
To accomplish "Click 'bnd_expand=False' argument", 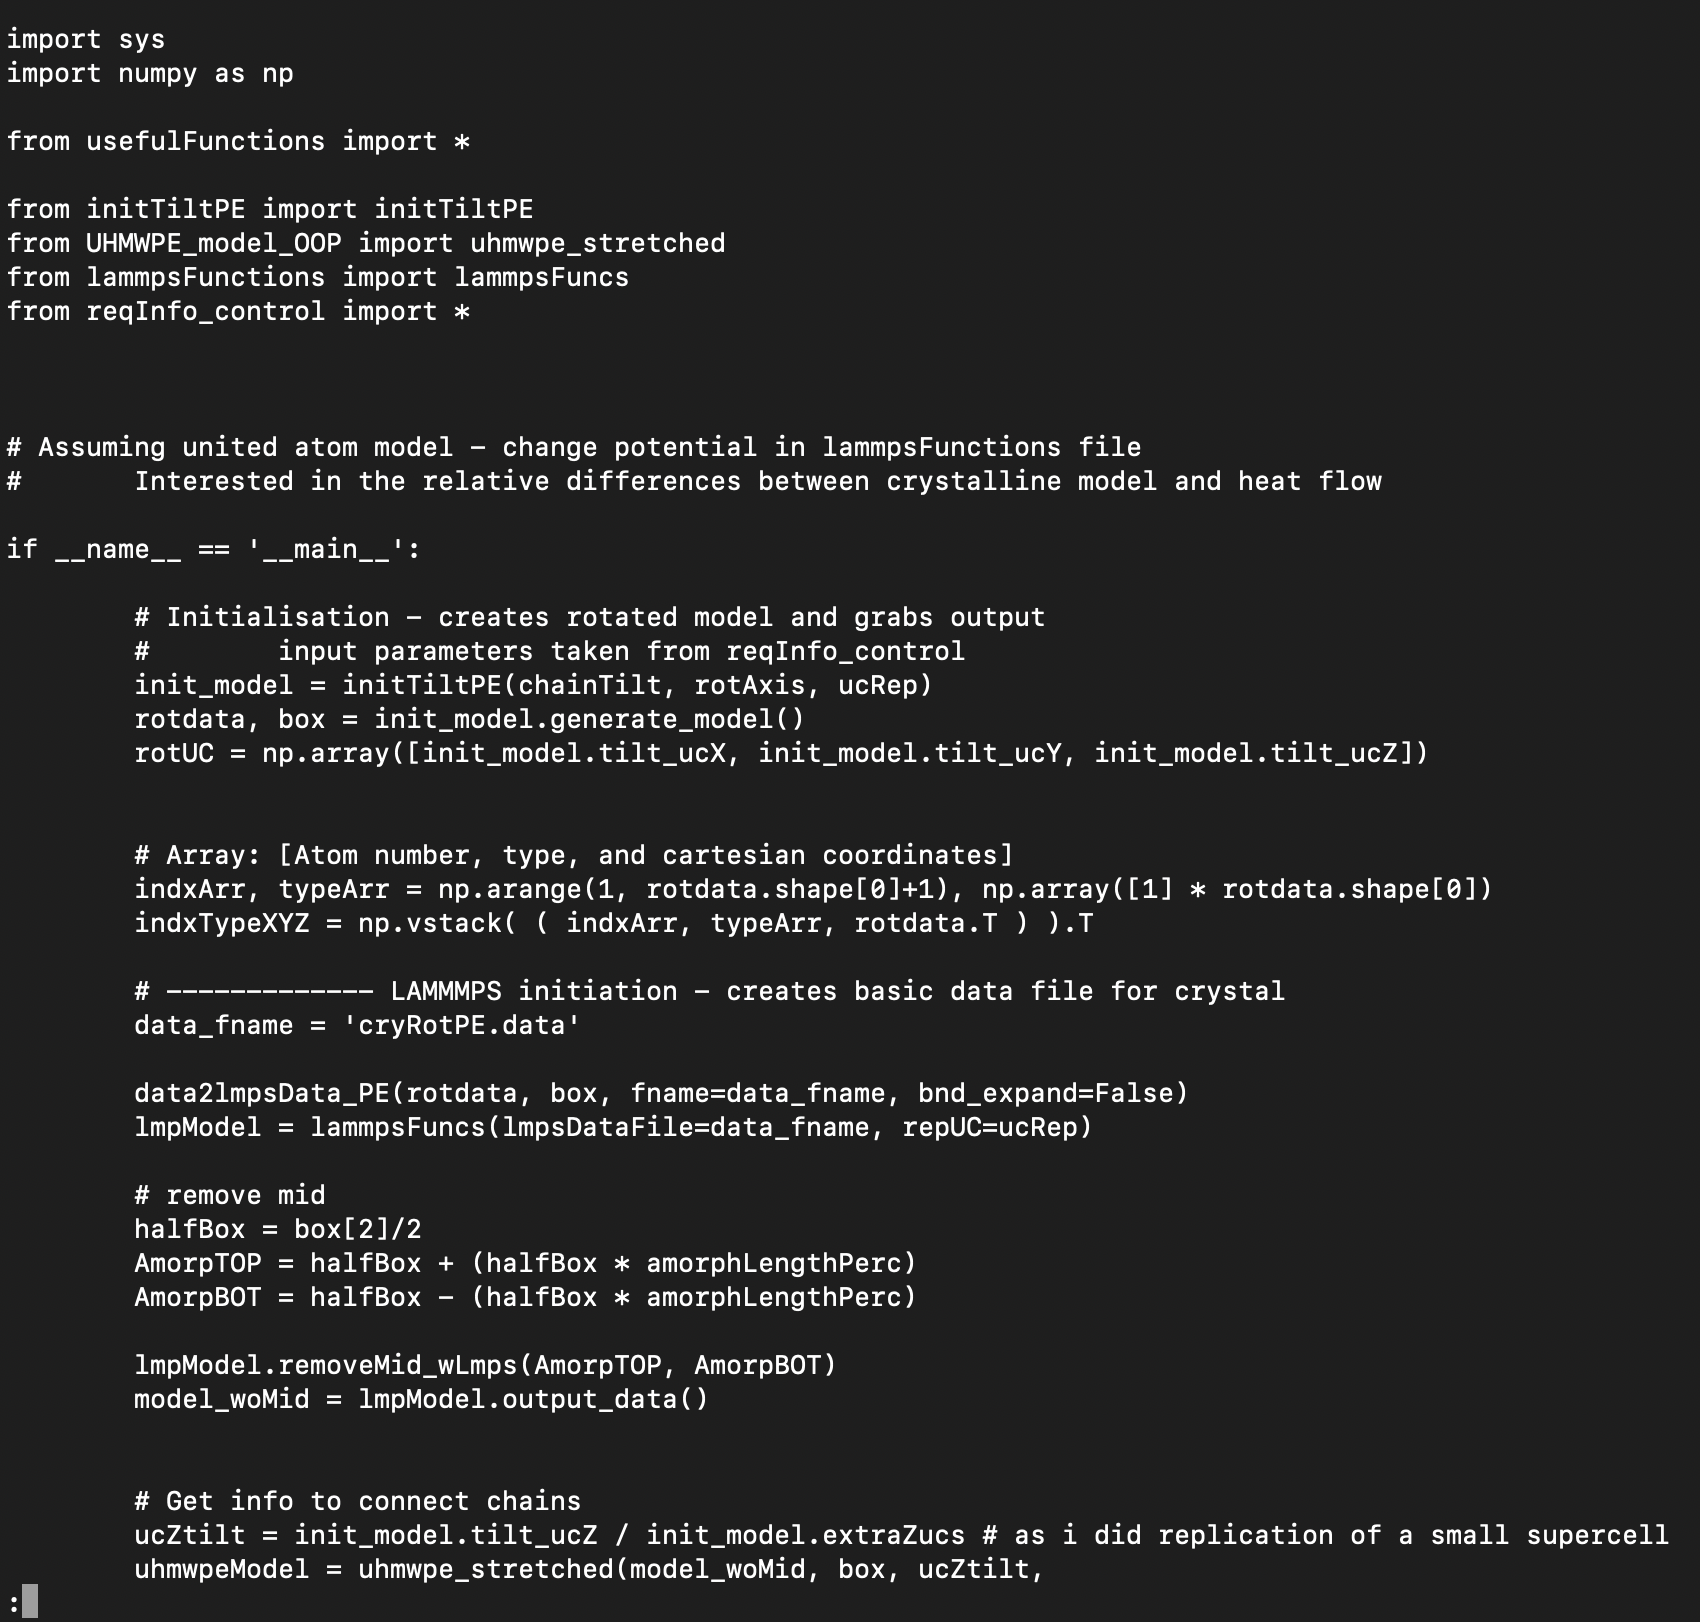I will pyautogui.click(x=1044, y=1094).
